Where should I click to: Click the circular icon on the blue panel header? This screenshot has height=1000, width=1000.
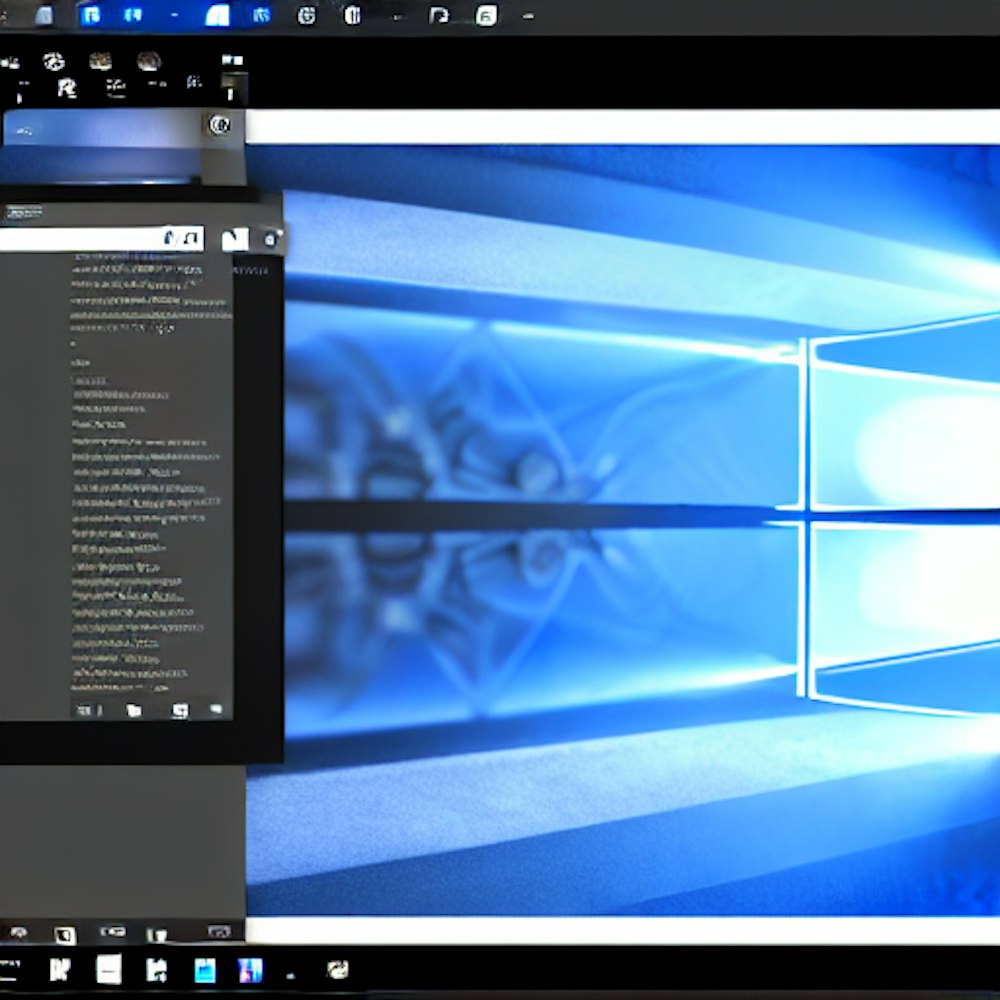[219, 125]
